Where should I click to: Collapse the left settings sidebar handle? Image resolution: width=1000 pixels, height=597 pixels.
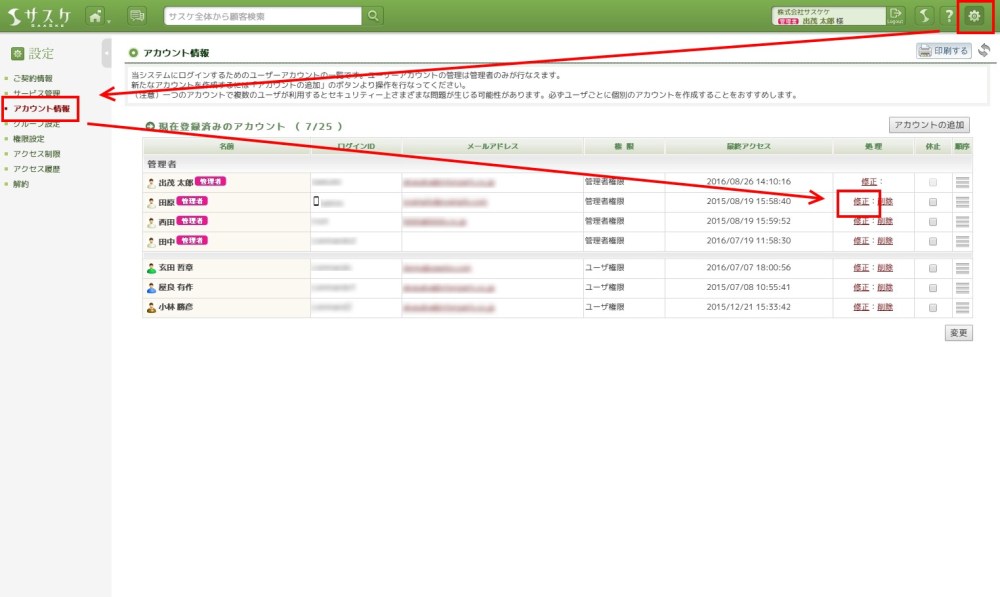[107, 53]
